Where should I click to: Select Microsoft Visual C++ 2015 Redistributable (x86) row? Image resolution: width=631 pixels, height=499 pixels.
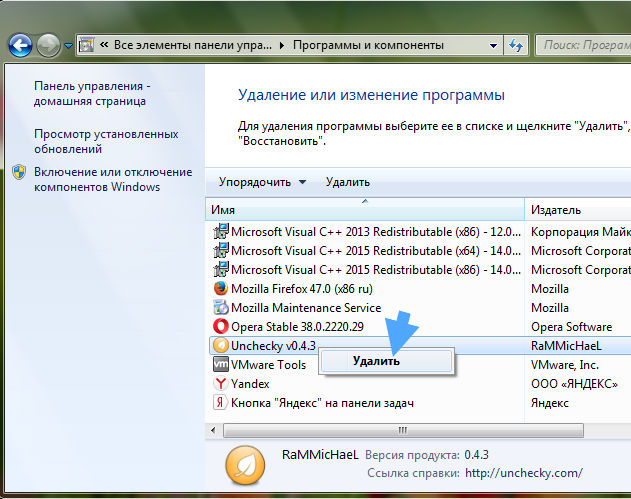pyautogui.click(x=376, y=270)
